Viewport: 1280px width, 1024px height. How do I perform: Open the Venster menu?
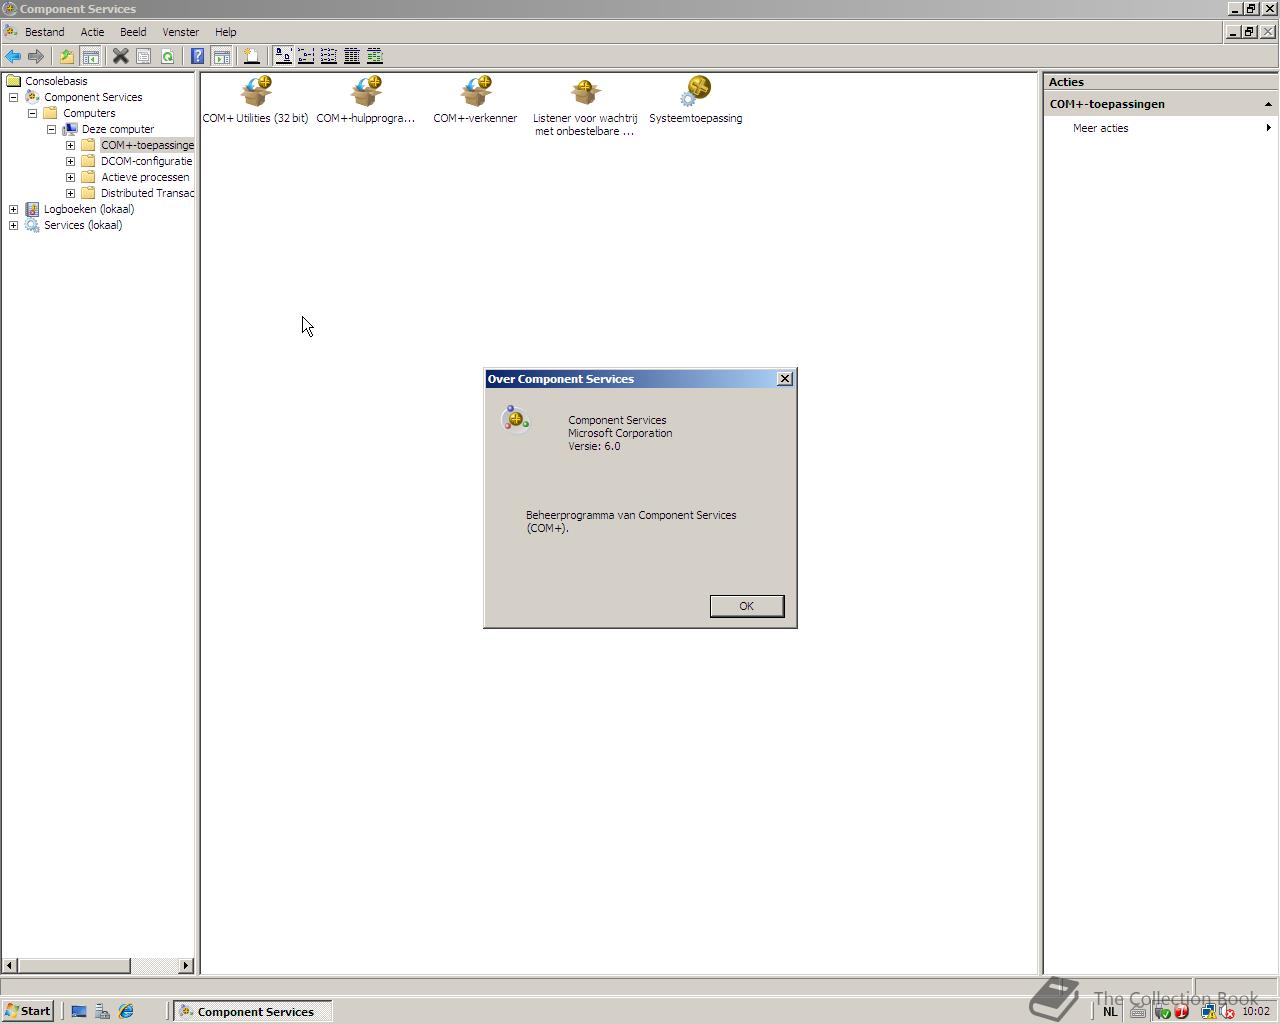coord(181,32)
